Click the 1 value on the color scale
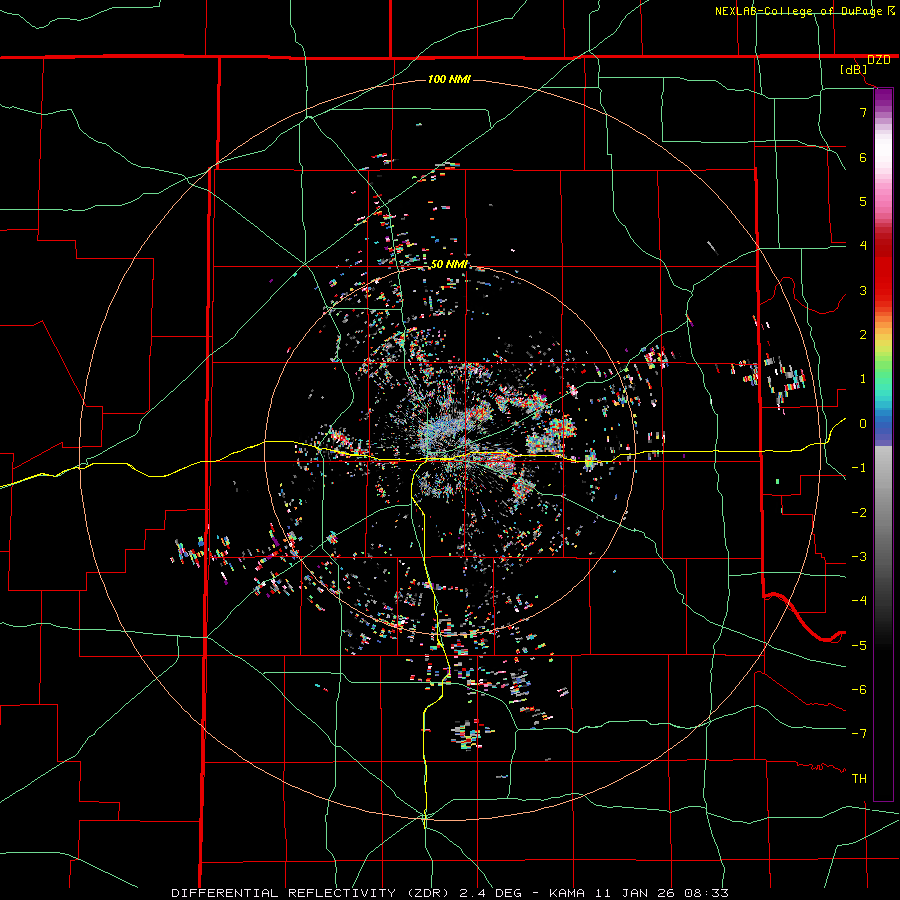The height and width of the screenshot is (900, 900). [863, 379]
